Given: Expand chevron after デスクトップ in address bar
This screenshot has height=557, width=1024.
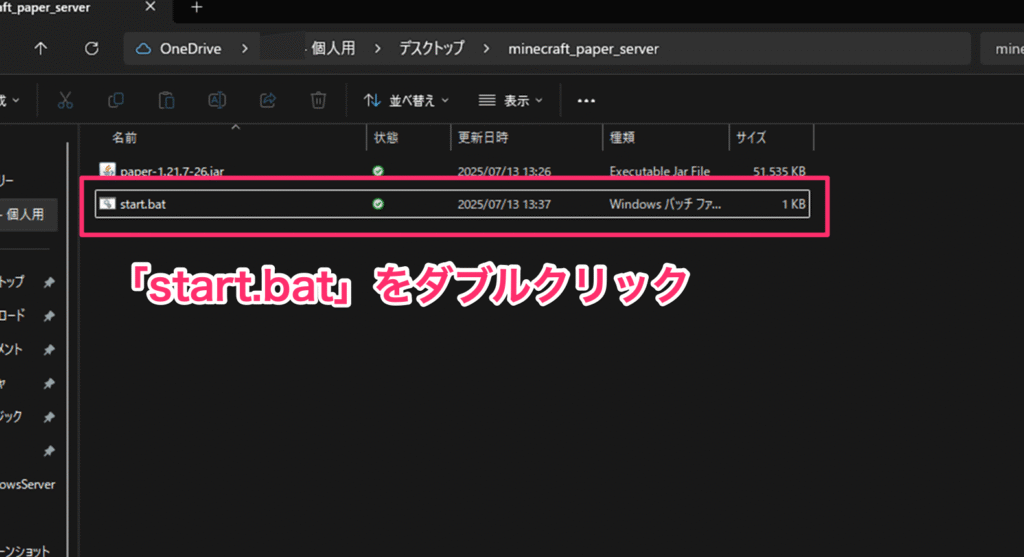Looking at the screenshot, I should [x=486, y=49].
